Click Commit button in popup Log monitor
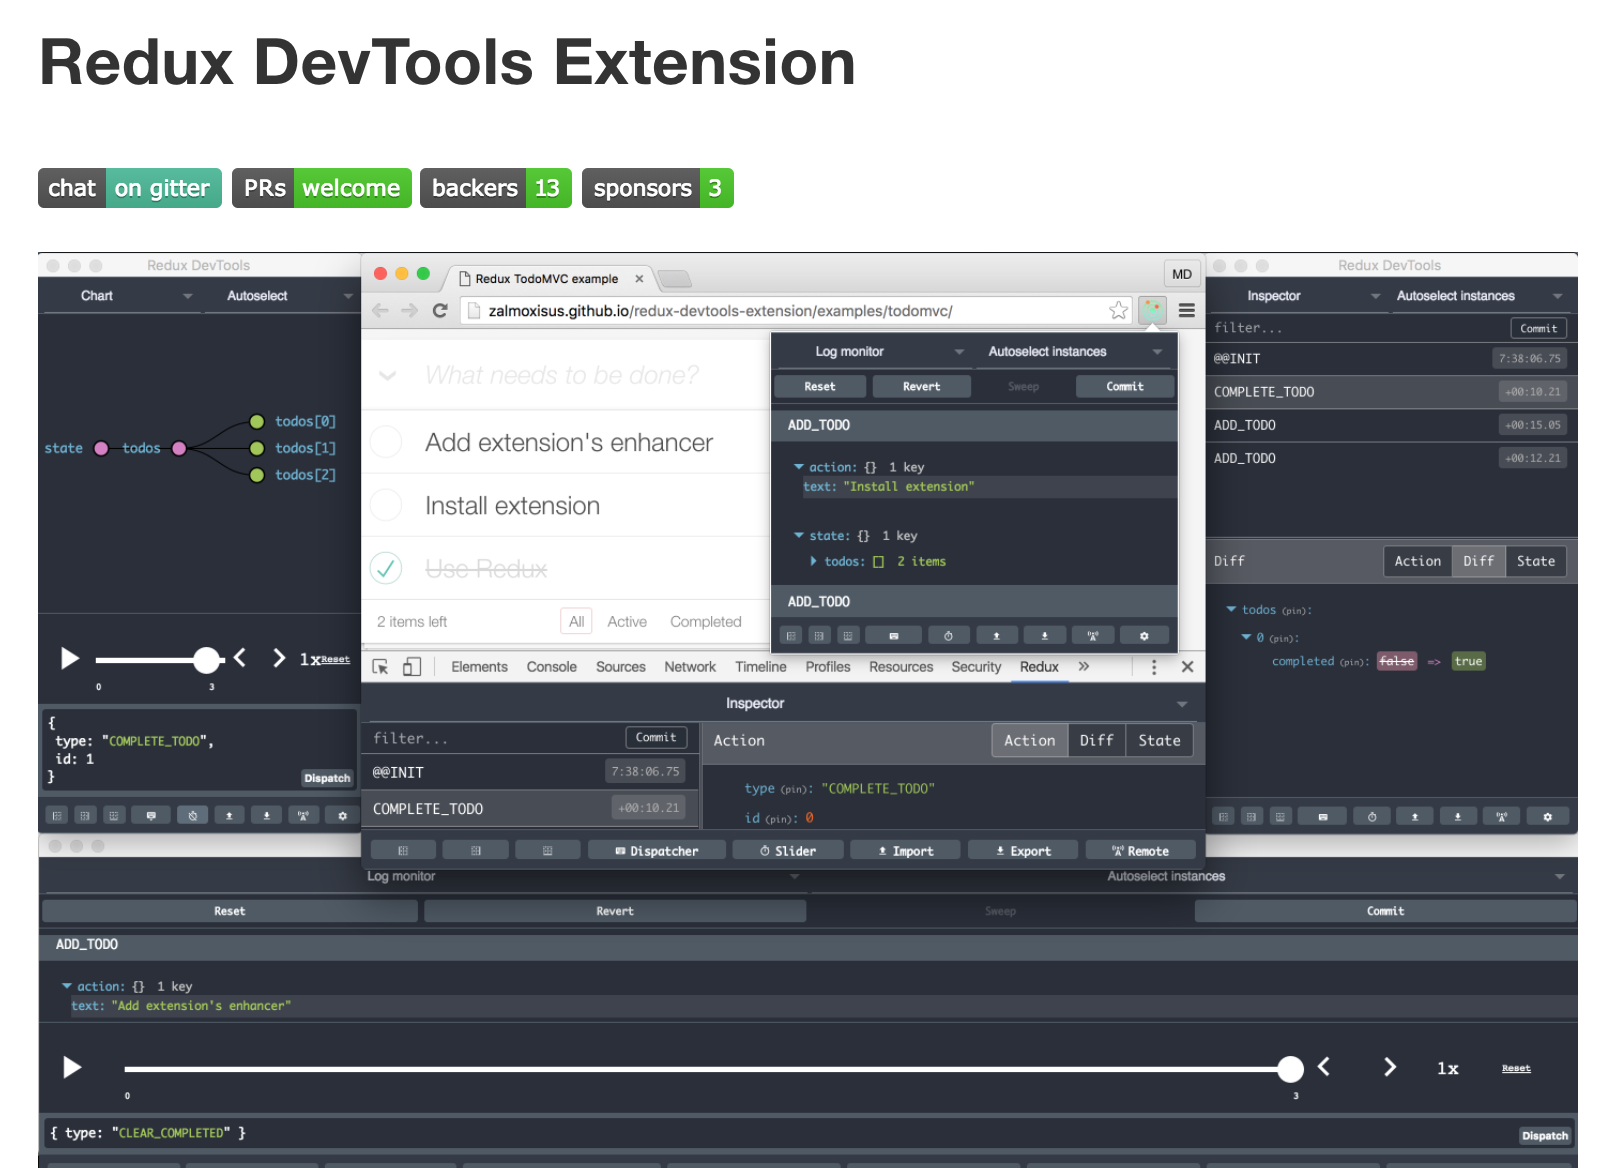 coord(1125,386)
